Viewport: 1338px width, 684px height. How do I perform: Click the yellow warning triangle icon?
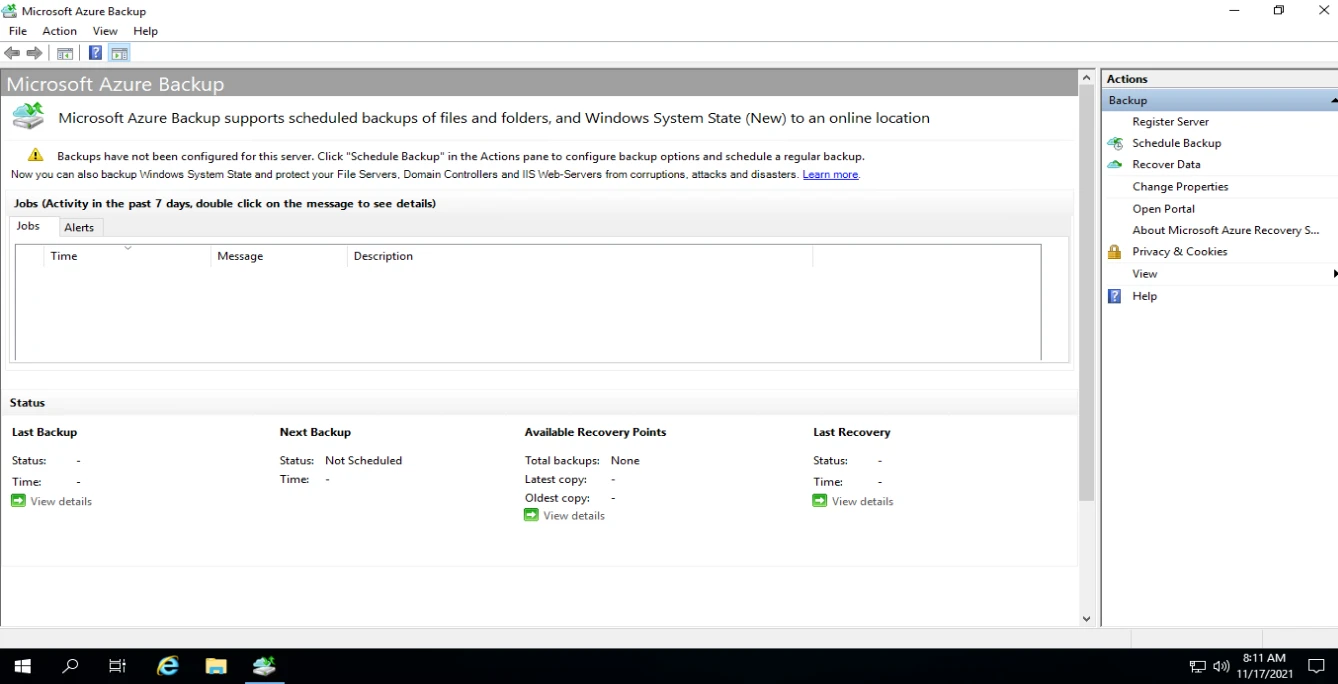tap(33, 154)
